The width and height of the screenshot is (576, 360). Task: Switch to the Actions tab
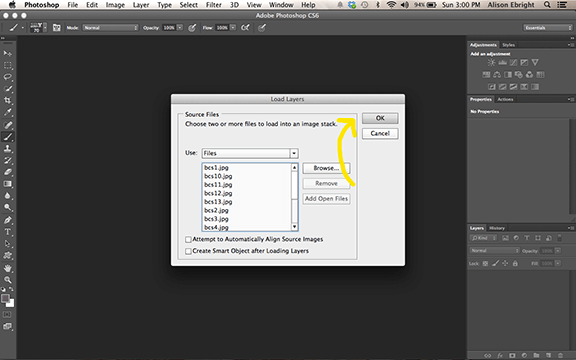[x=505, y=99]
